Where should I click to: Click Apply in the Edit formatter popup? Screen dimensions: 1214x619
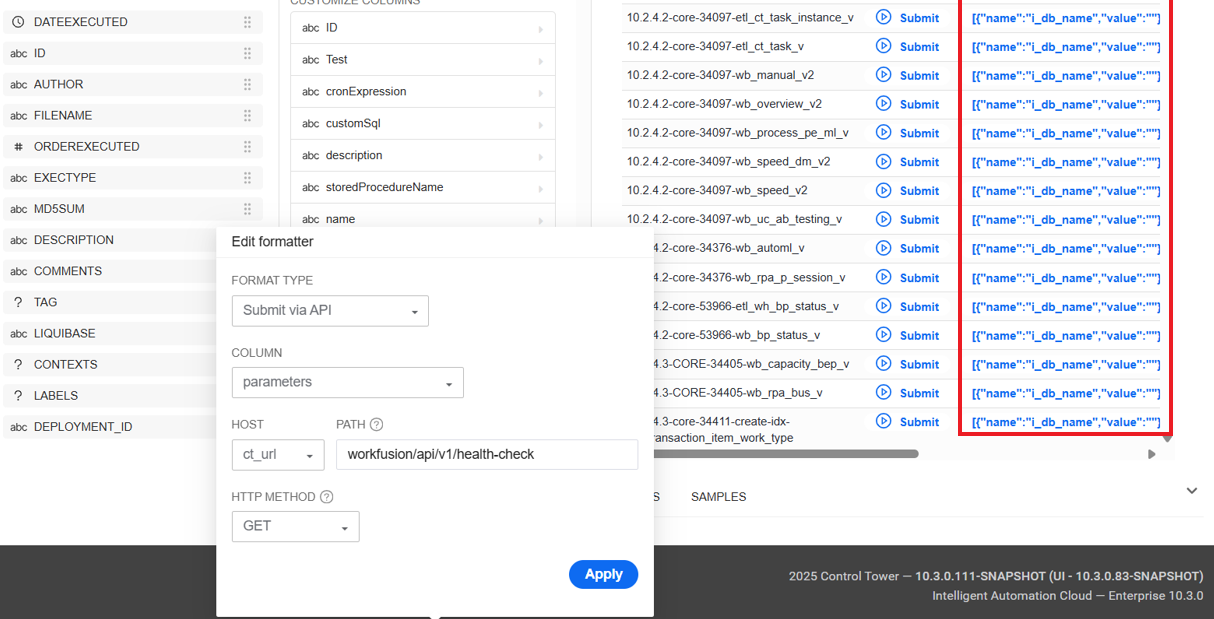[603, 574]
